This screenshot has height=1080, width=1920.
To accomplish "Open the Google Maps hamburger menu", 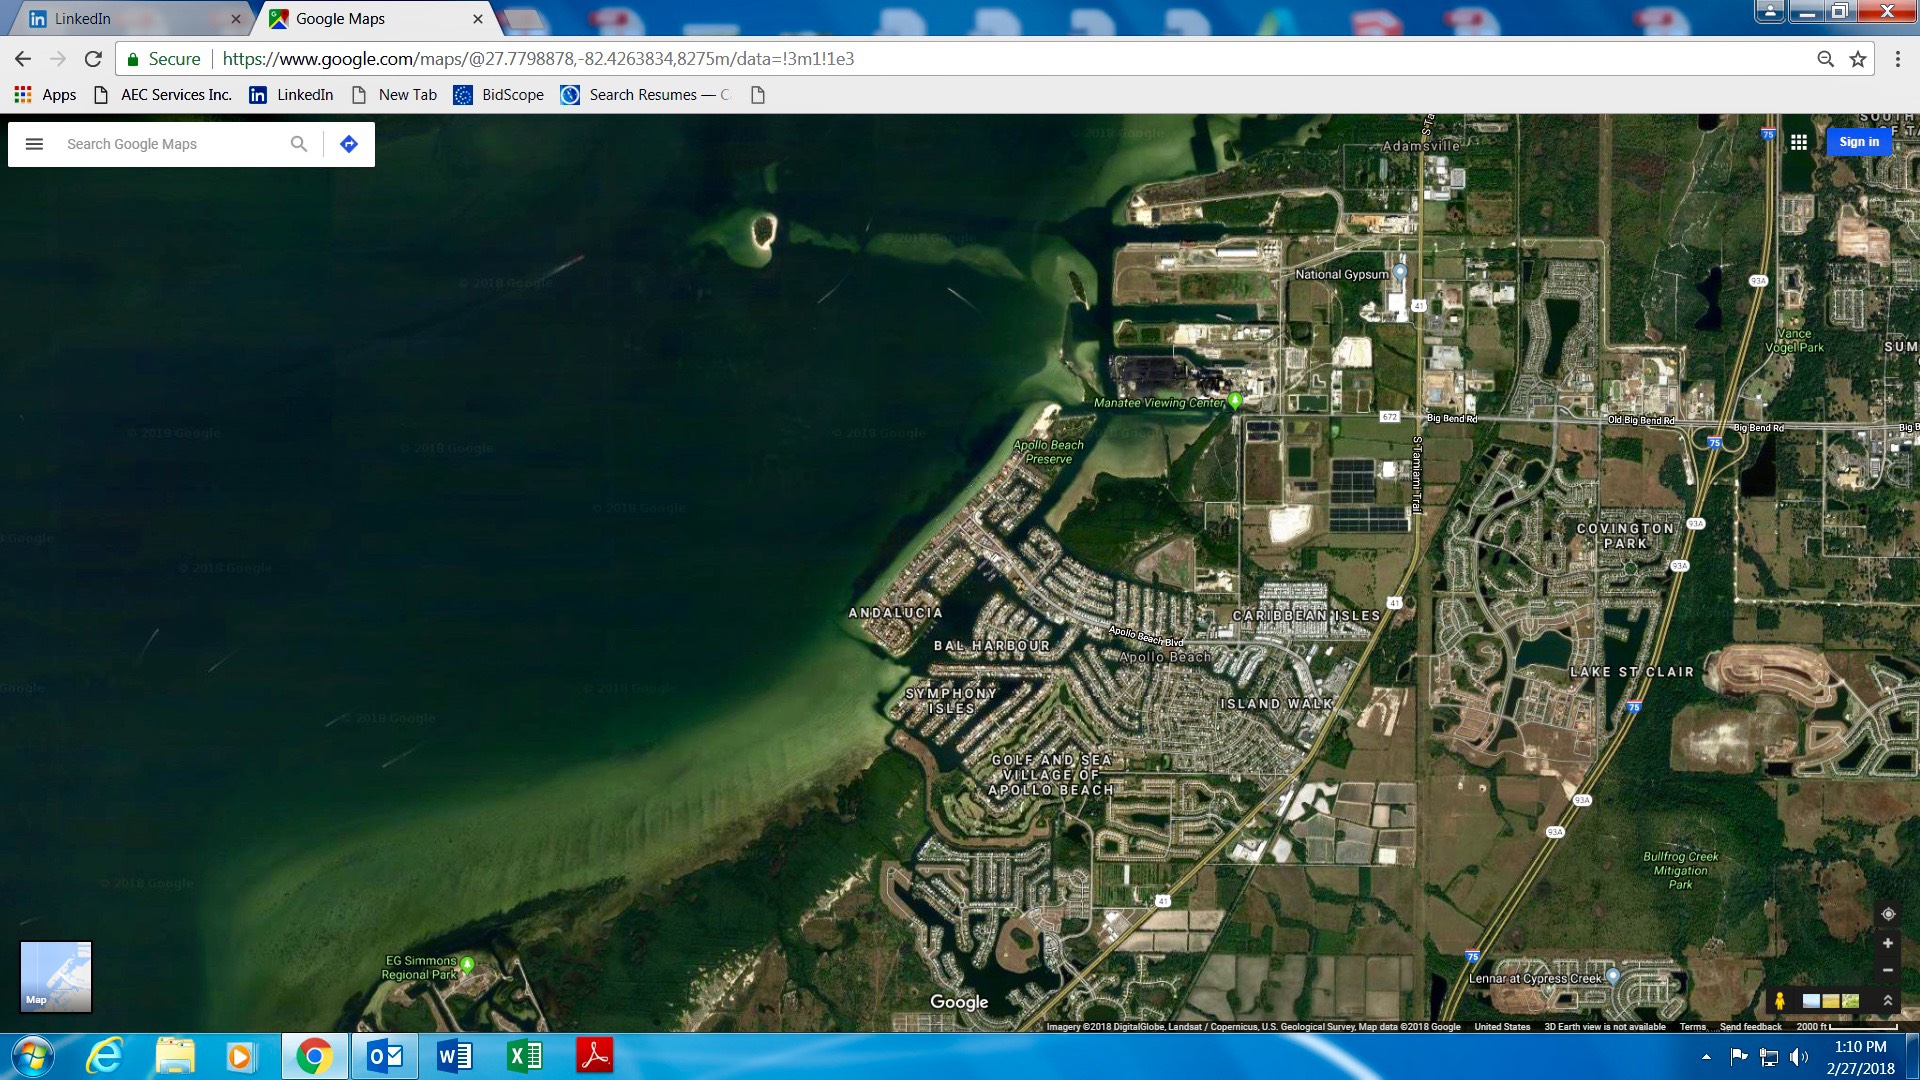I will [x=34, y=144].
